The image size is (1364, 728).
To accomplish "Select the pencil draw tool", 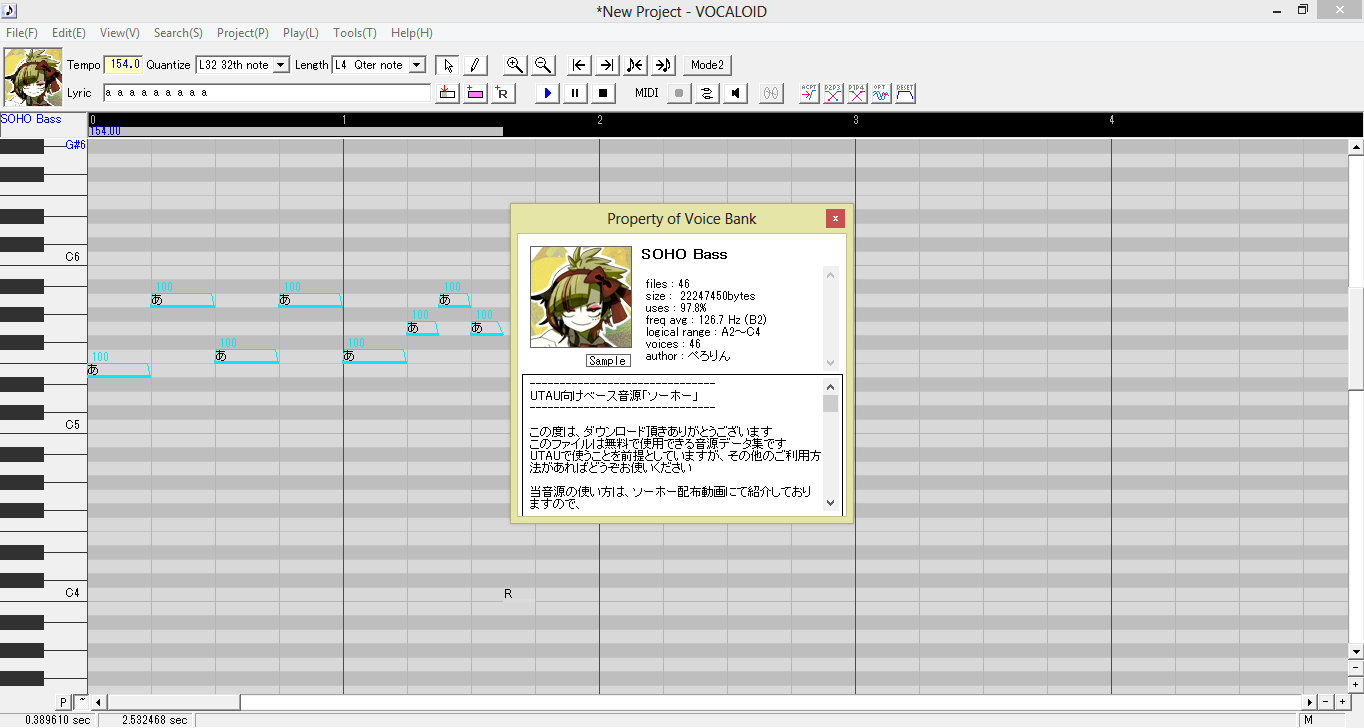I will tap(475, 65).
